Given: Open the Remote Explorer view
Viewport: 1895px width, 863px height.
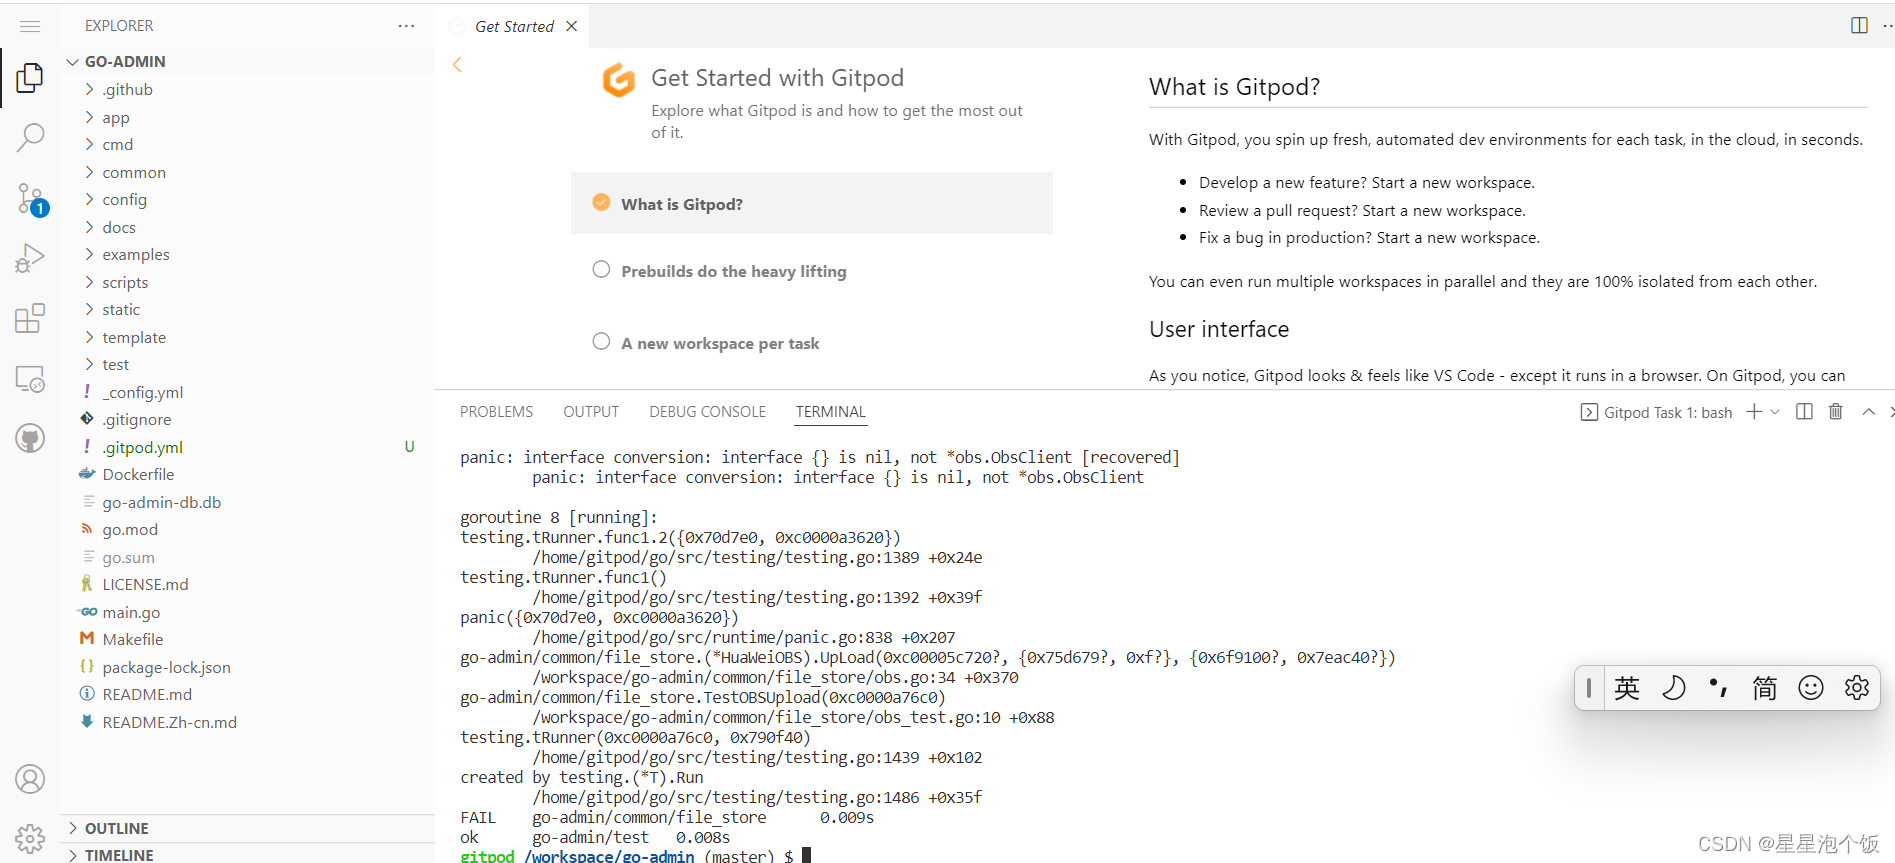Looking at the screenshot, I should click(30, 379).
